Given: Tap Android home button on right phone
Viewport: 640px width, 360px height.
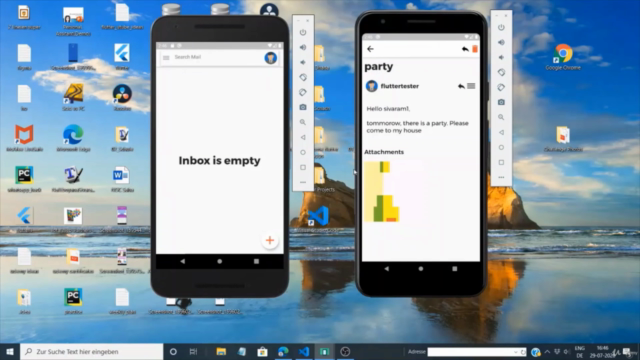Looking at the screenshot, I should click(421, 269).
